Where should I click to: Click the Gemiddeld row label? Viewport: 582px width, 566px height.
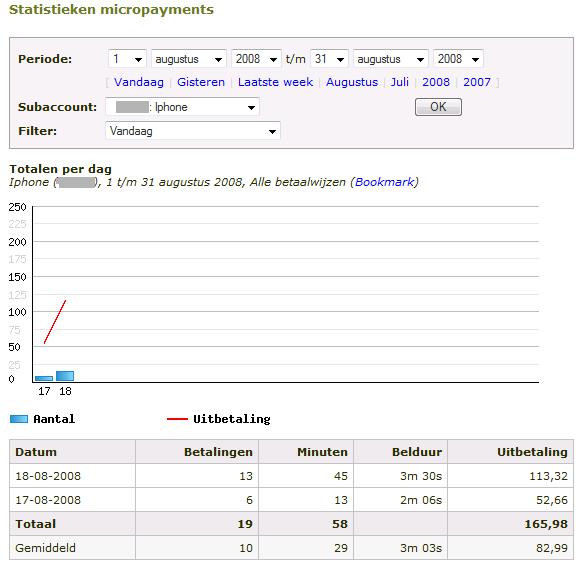point(45,548)
